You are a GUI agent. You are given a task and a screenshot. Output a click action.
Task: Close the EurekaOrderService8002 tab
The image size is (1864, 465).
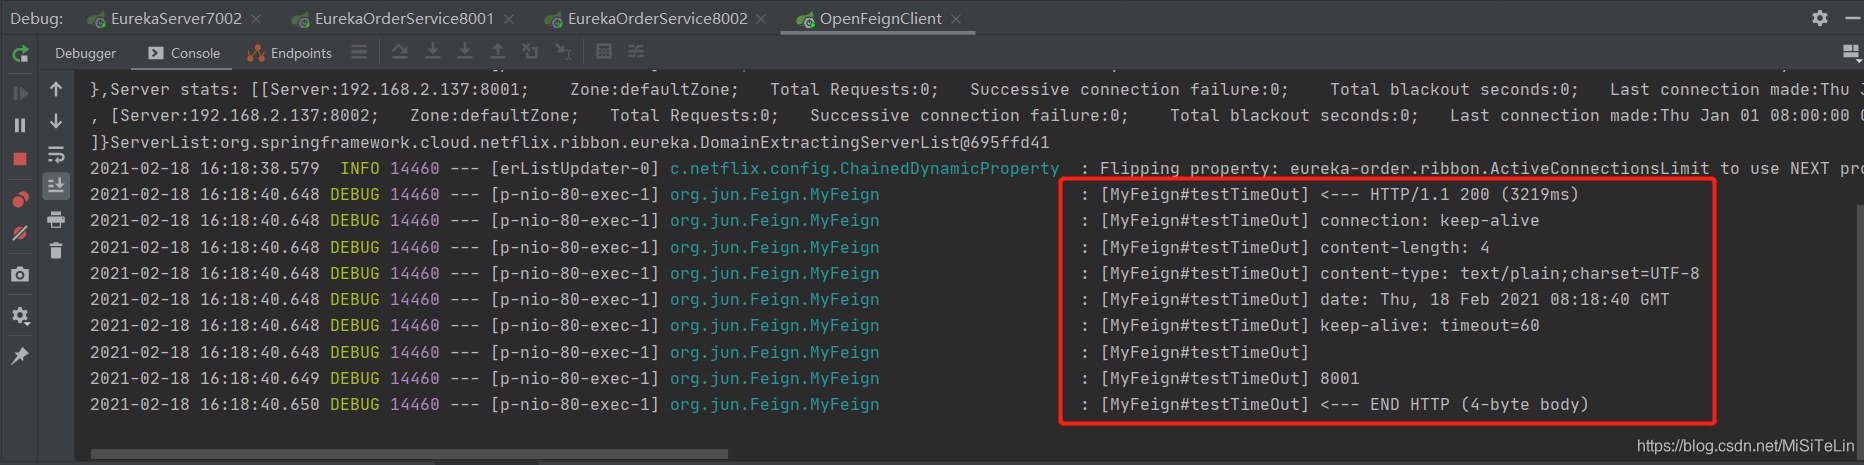click(762, 19)
